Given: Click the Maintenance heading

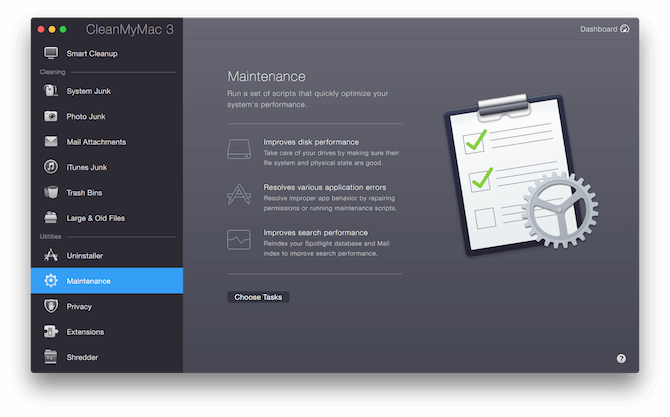Looking at the screenshot, I should [266, 76].
